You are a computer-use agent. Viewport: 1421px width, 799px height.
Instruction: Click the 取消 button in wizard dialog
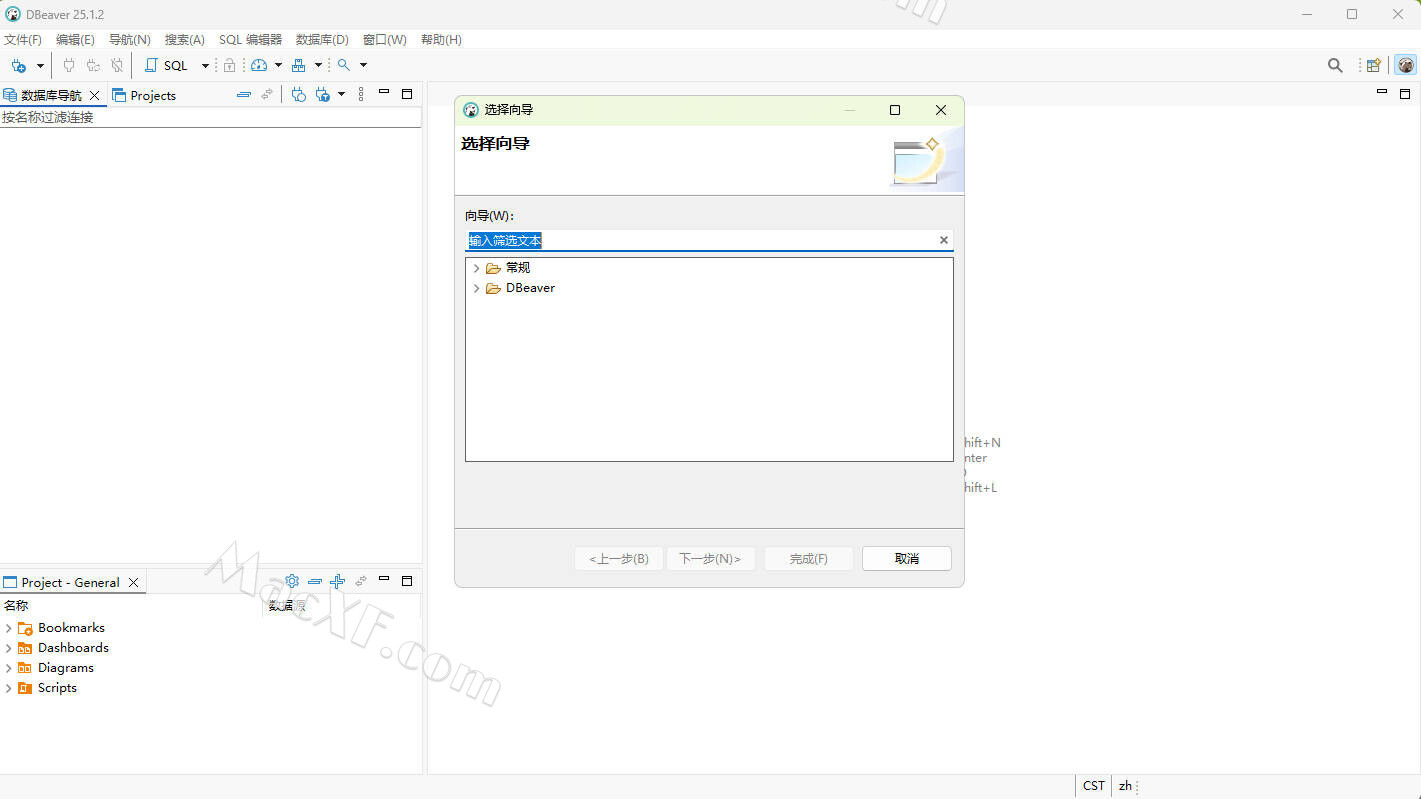[x=907, y=558]
